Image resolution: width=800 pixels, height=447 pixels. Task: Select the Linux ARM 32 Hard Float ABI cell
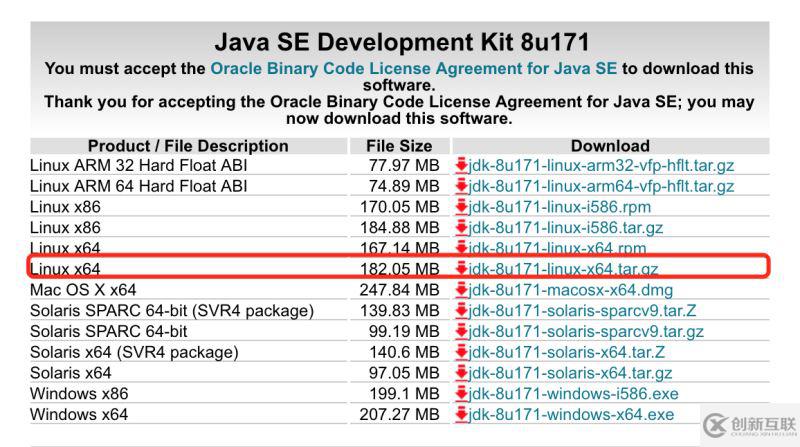[x=138, y=165]
